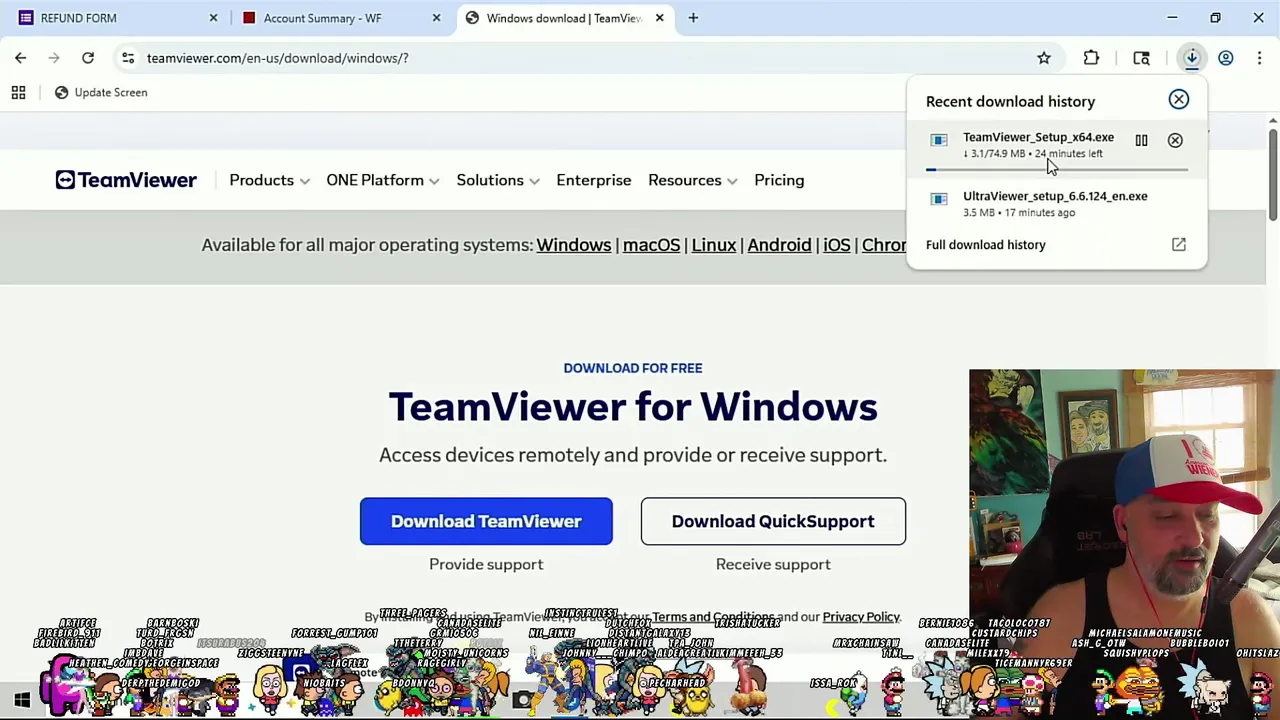Select the macOS operating system link

tap(651, 245)
